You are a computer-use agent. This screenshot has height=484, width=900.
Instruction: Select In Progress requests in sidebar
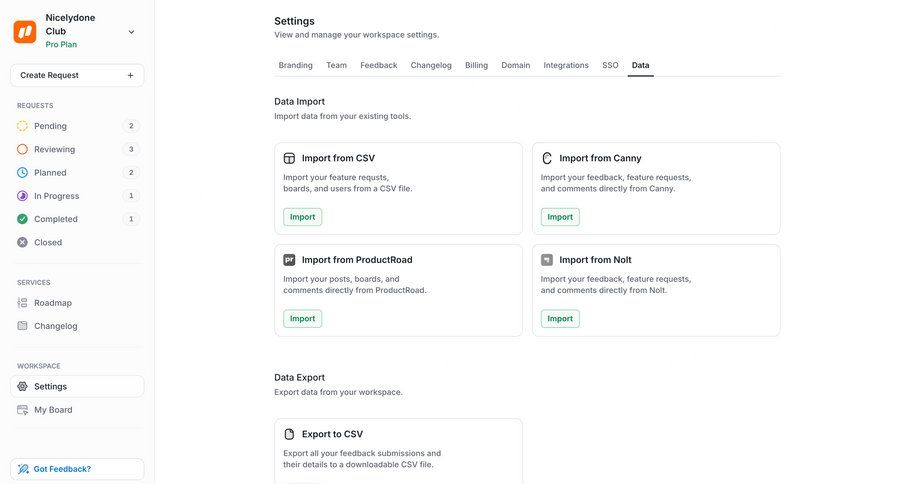56,196
